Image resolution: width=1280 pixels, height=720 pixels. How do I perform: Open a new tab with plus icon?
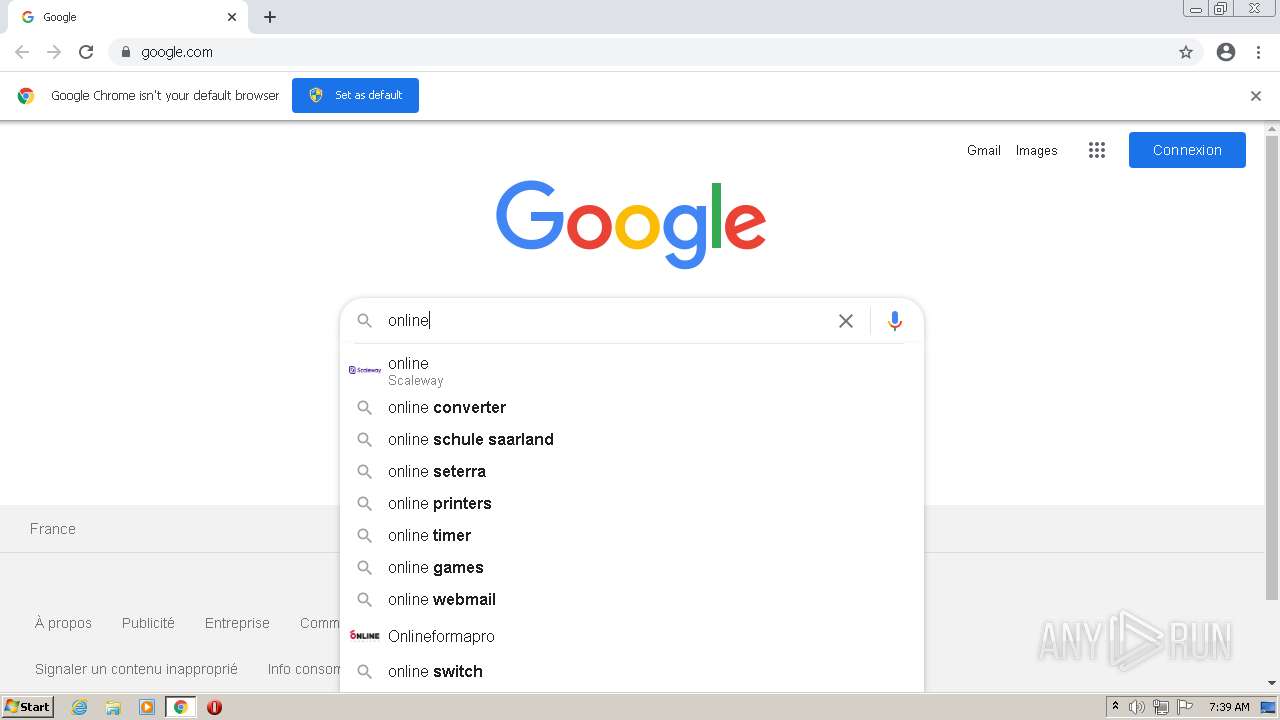pyautogui.click(x=270, y=17)
